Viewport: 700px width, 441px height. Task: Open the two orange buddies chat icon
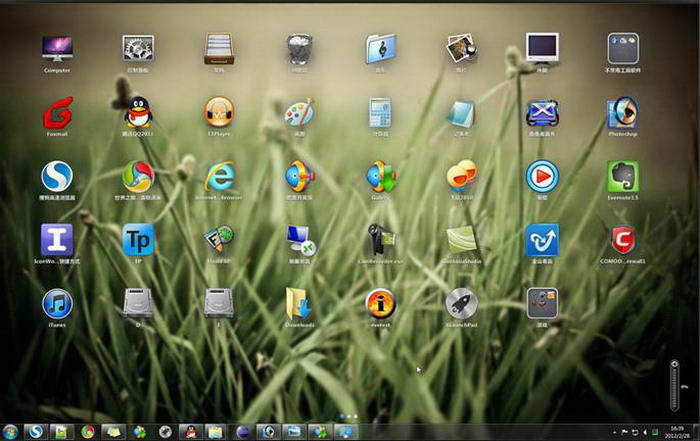pos(461,176)
